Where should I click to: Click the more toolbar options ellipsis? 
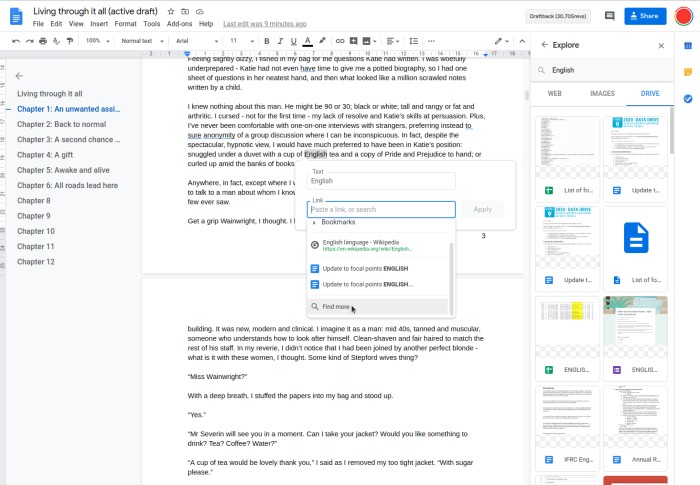tap(431, 41)
